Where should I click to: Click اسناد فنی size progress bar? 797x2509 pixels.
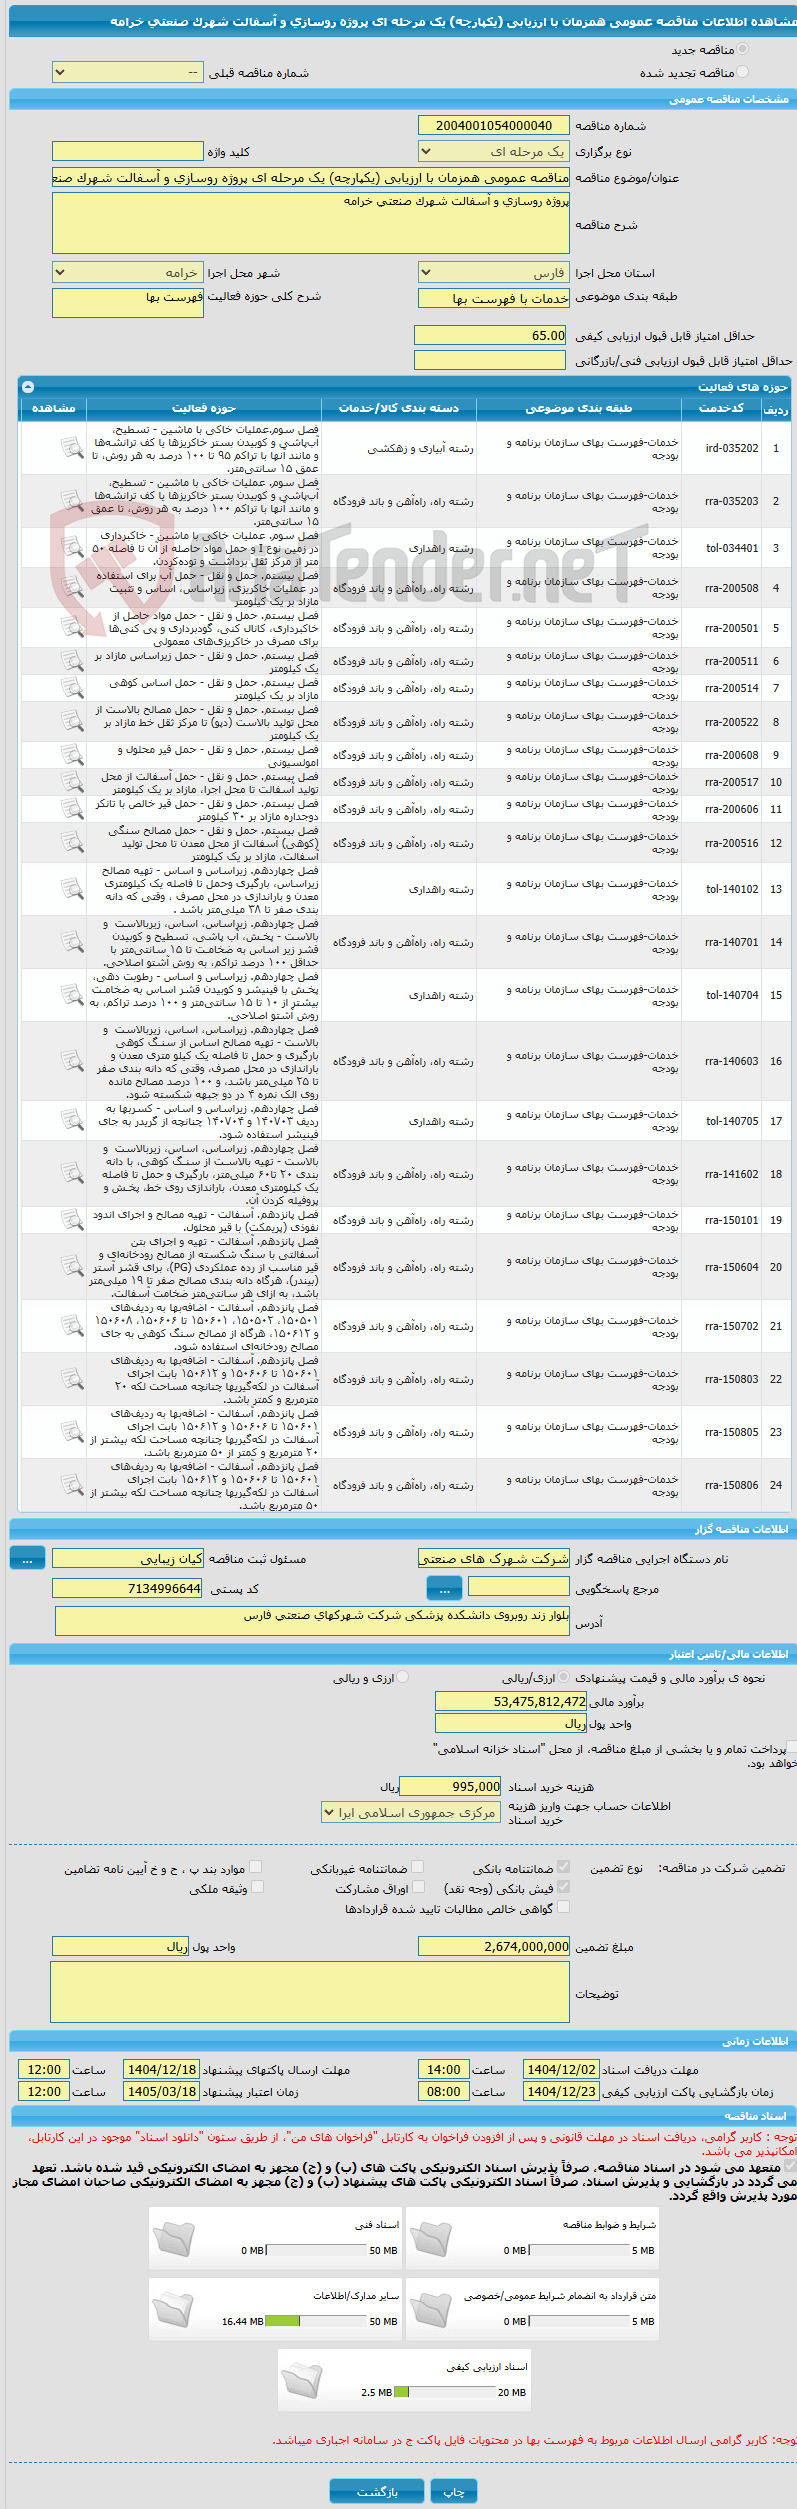click(x=317, y=2249)
